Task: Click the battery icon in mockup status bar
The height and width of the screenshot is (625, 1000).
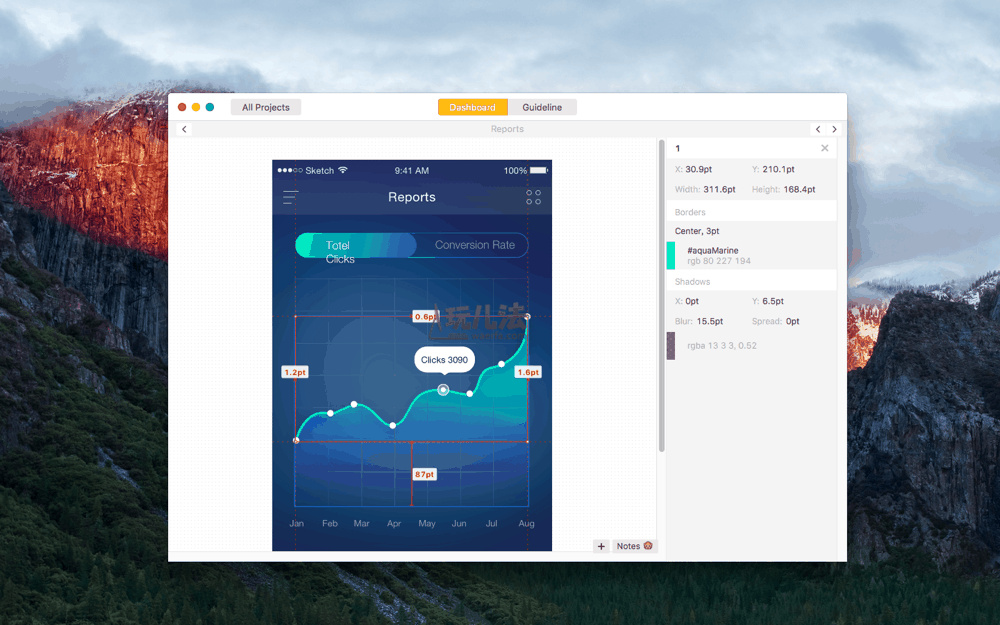Action: click(539, 170)
